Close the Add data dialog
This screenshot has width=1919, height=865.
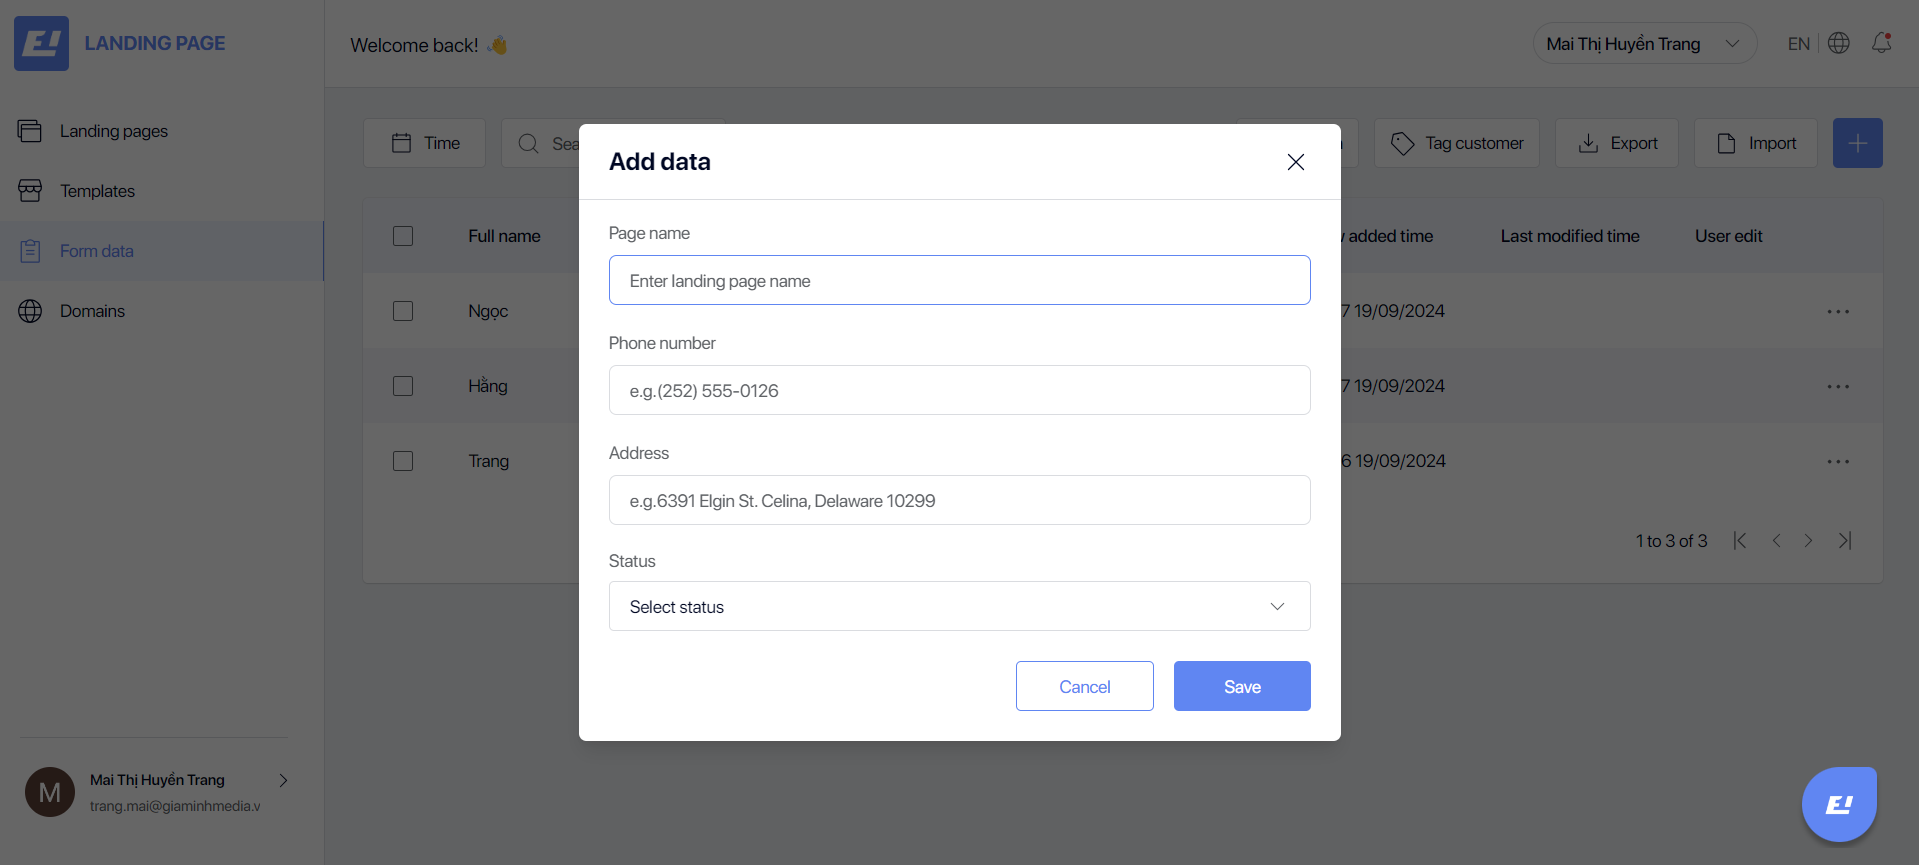1295,162
